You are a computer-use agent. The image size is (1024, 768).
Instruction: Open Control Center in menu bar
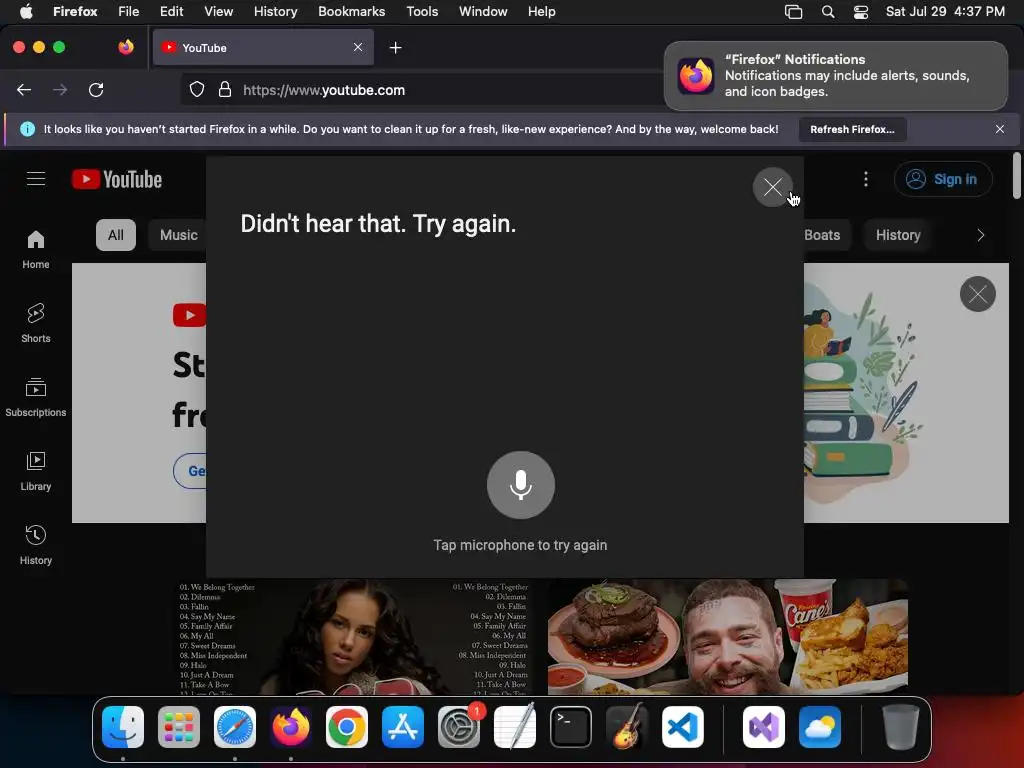point(861,12)
